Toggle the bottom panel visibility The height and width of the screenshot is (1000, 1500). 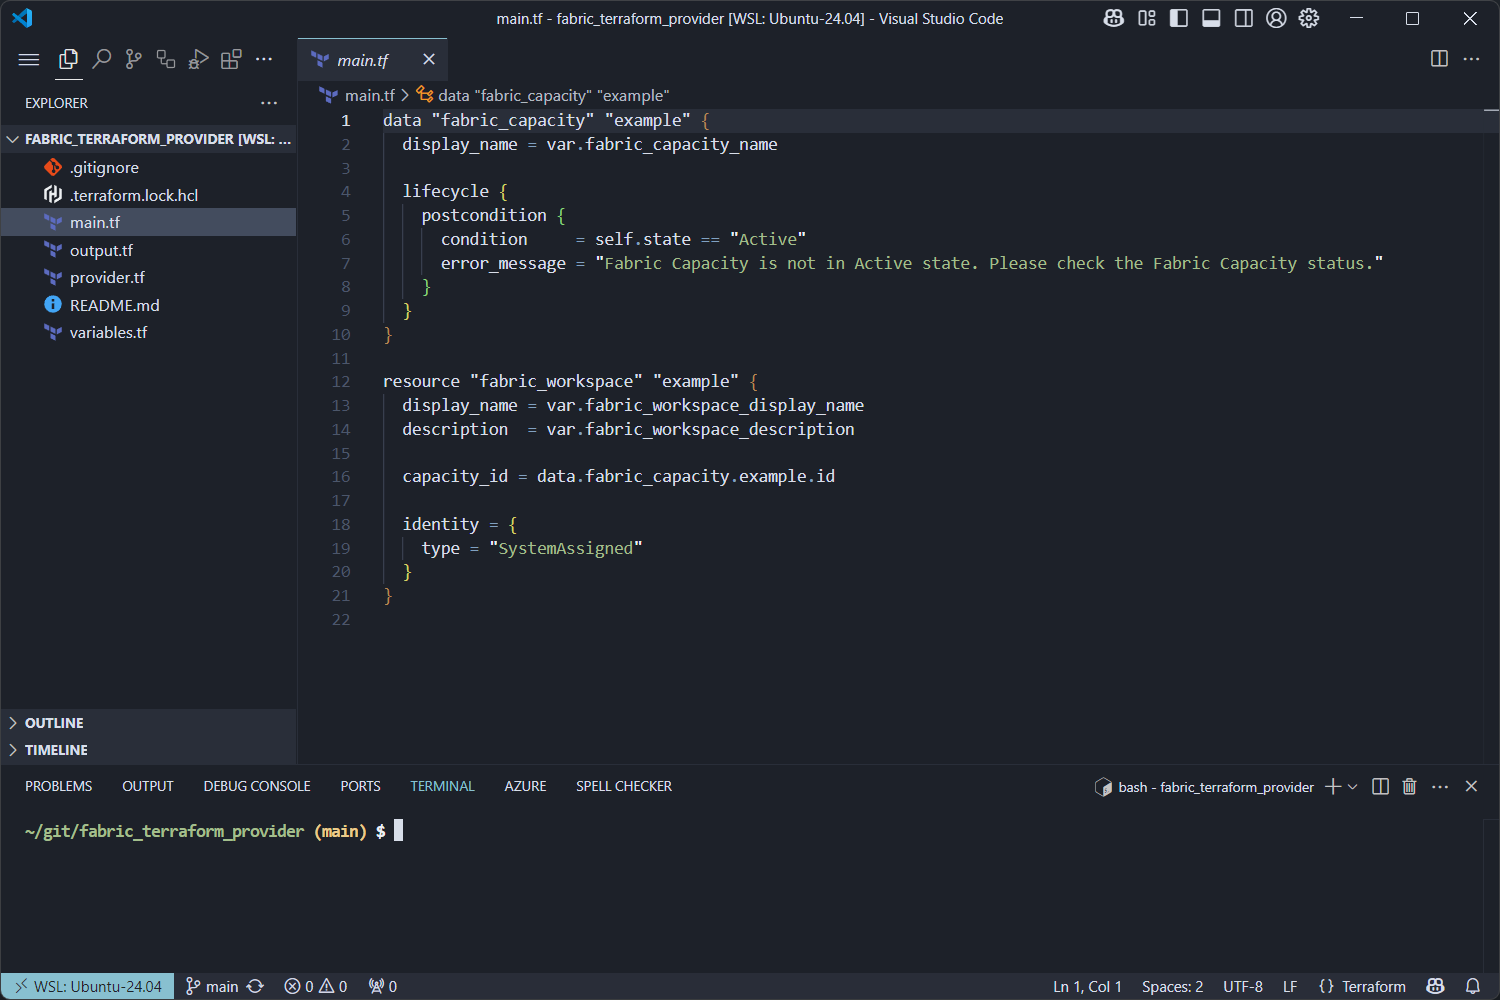(x=1211, y=18)
